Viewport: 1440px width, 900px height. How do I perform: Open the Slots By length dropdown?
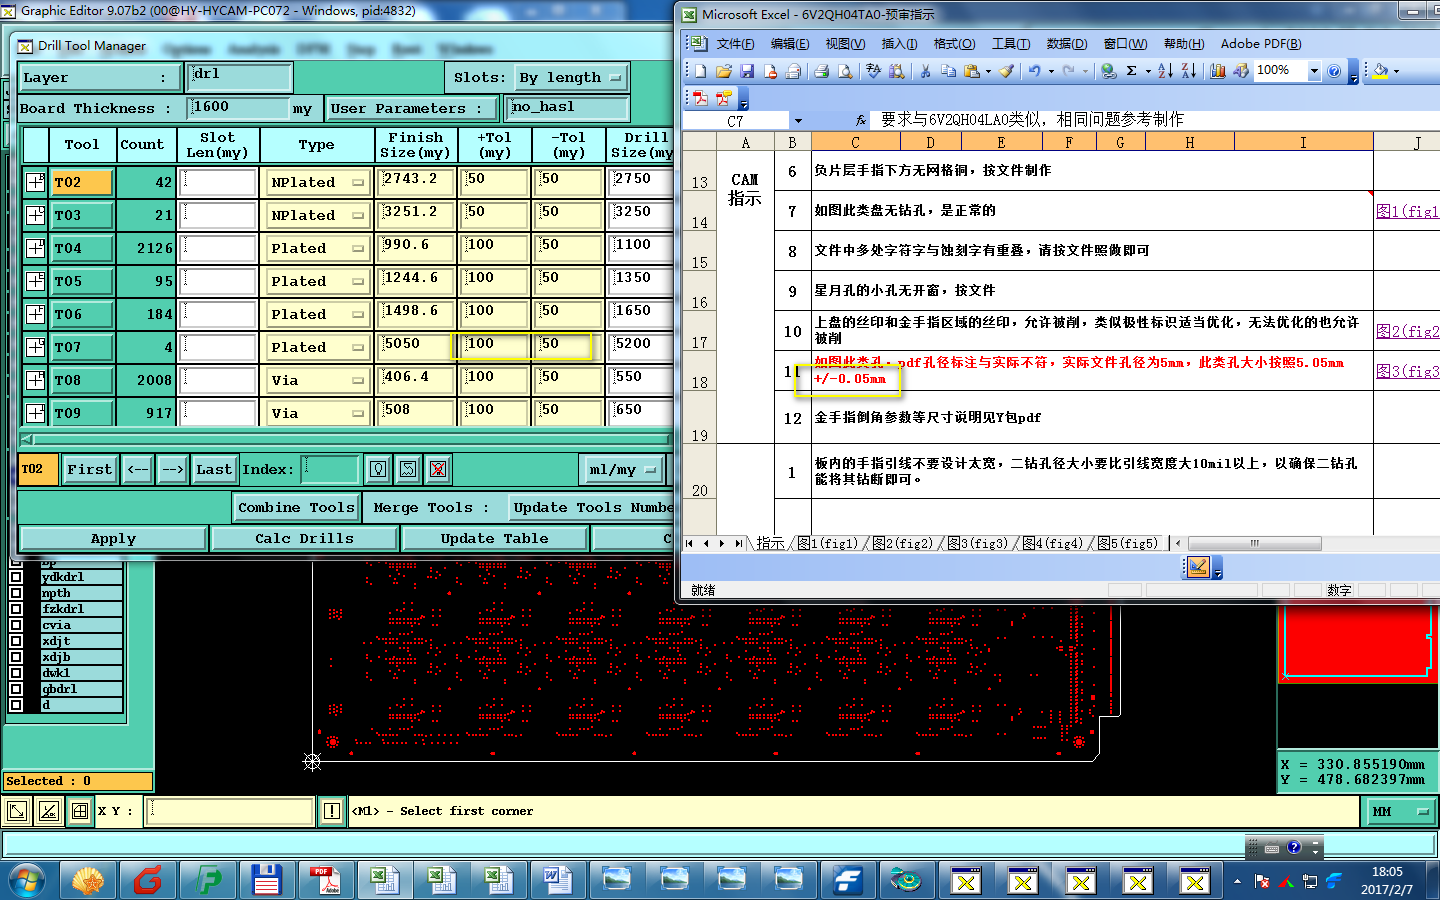[x=570, y=77]
